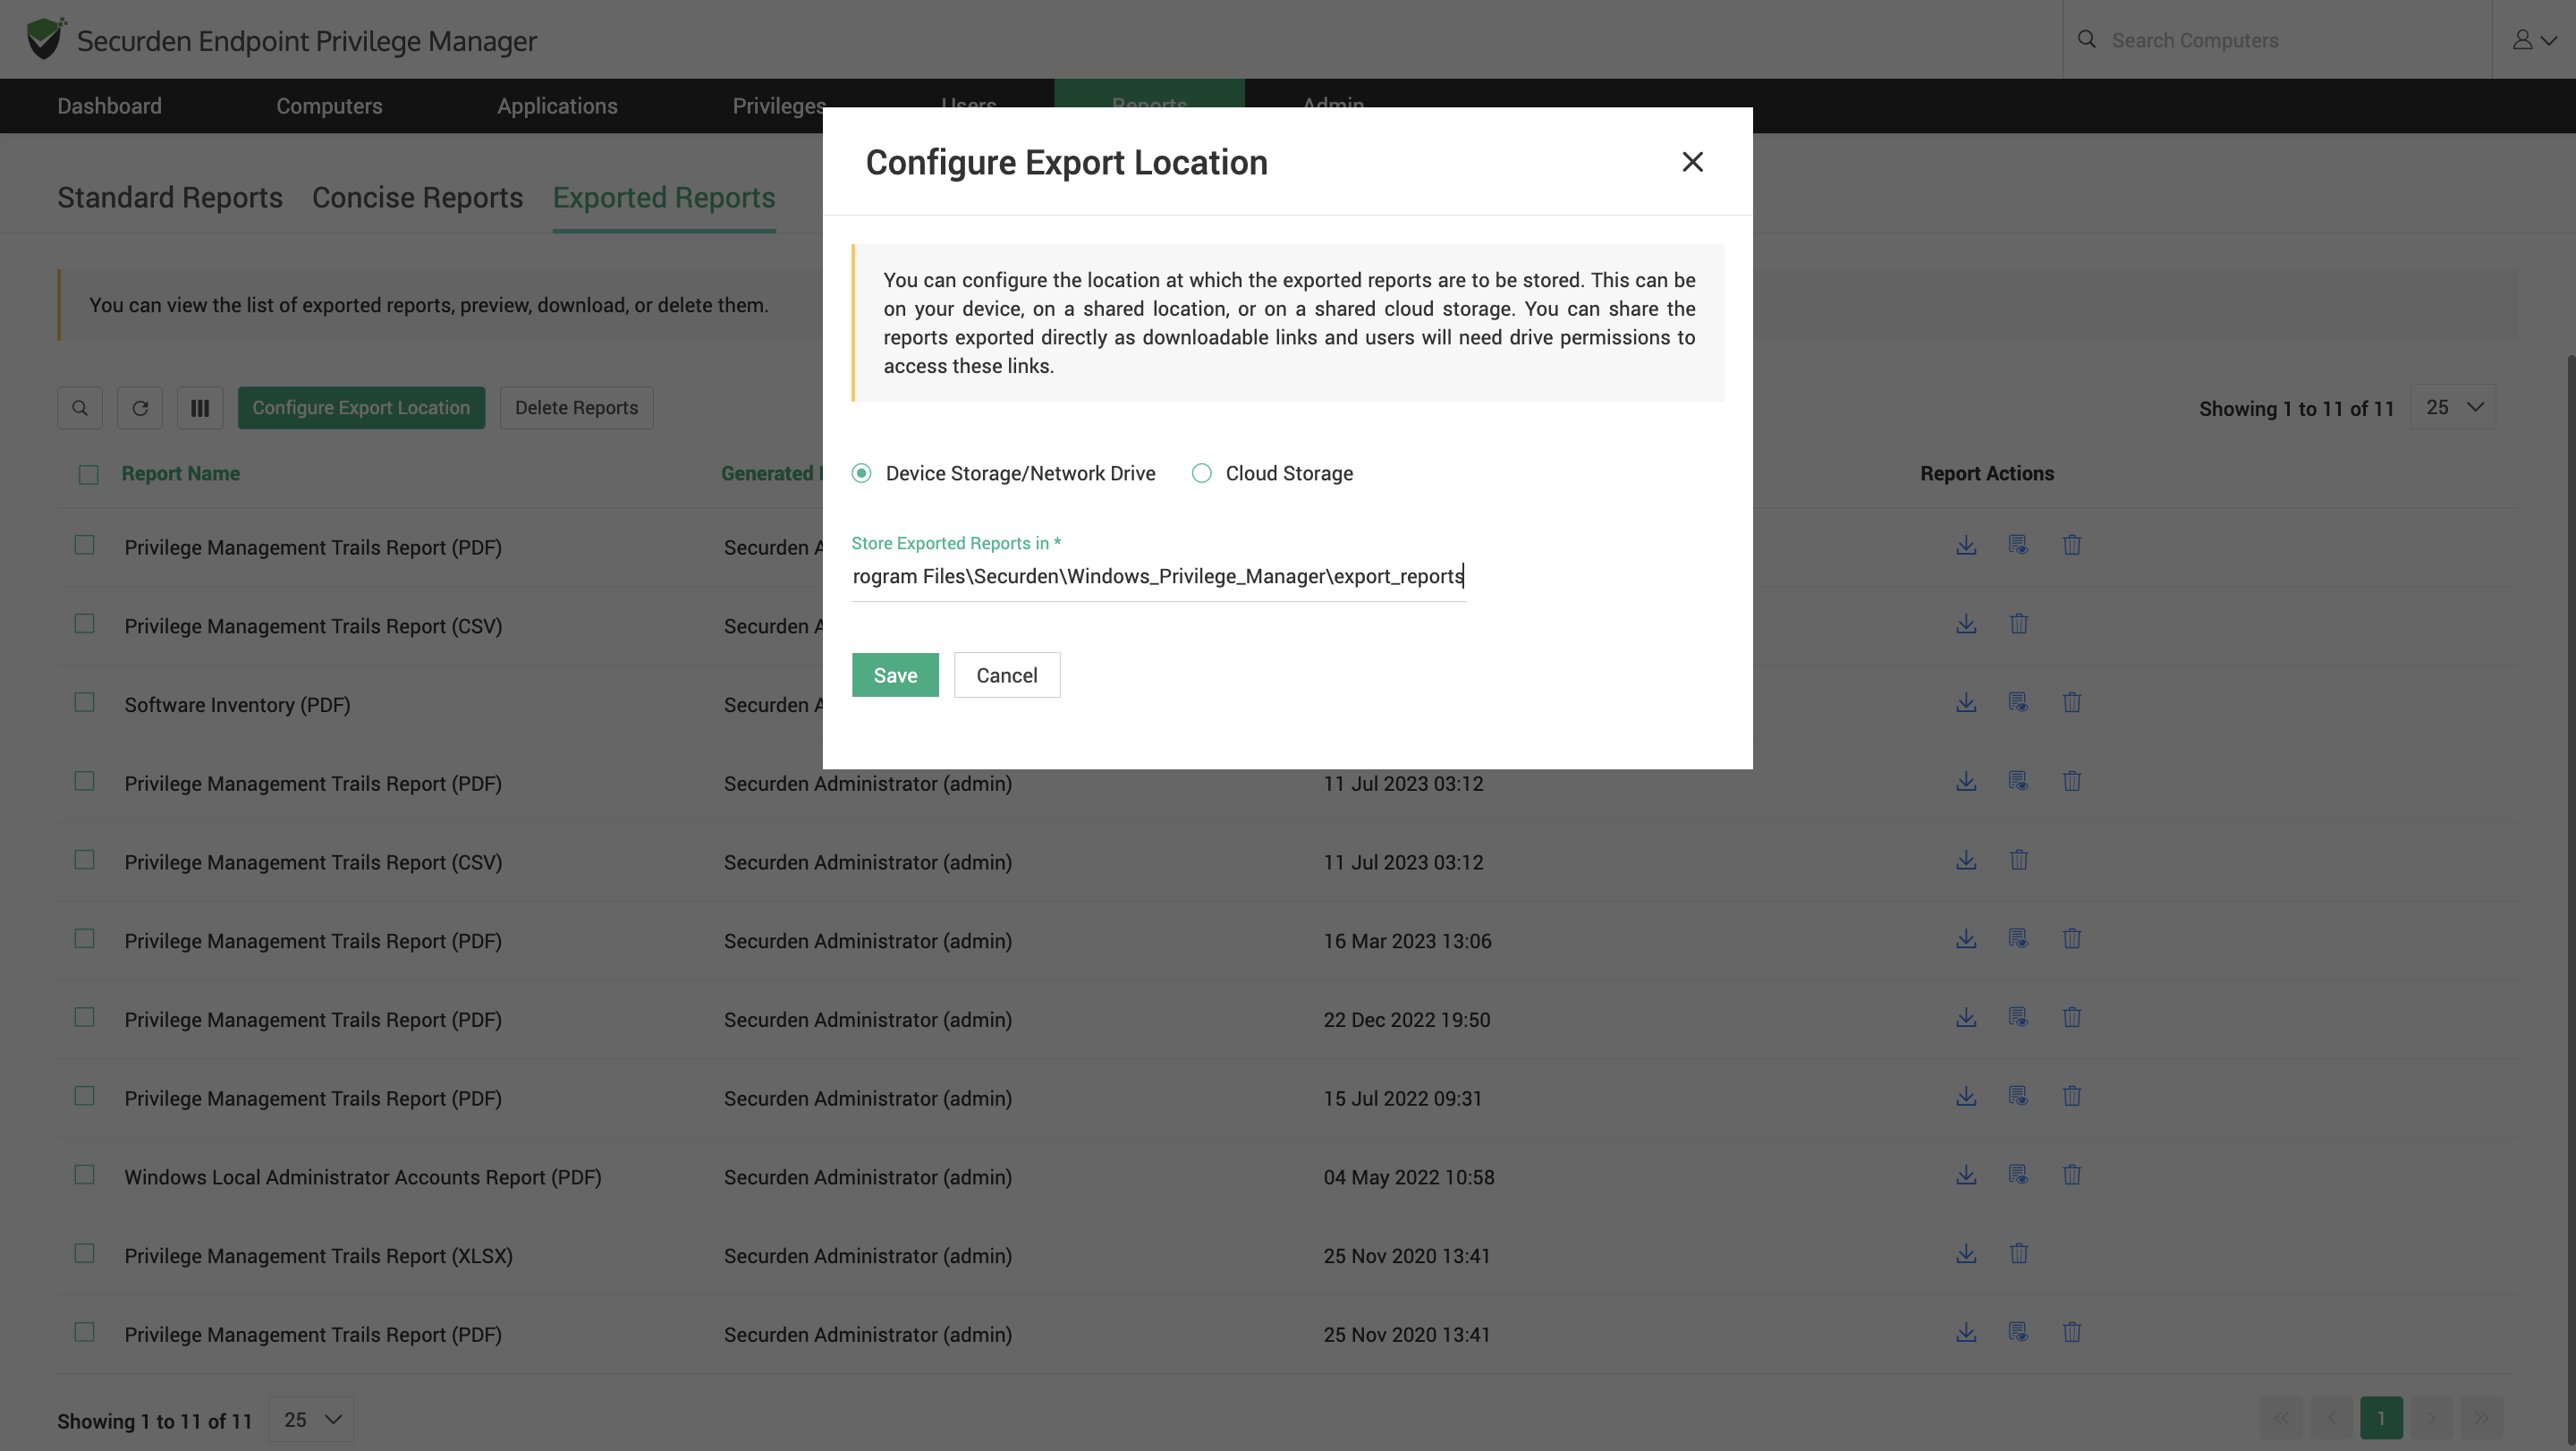Toggle the select-all reports checkbox
Viewport: 2576px width, 1451px height.
click(x=88, y=474)
